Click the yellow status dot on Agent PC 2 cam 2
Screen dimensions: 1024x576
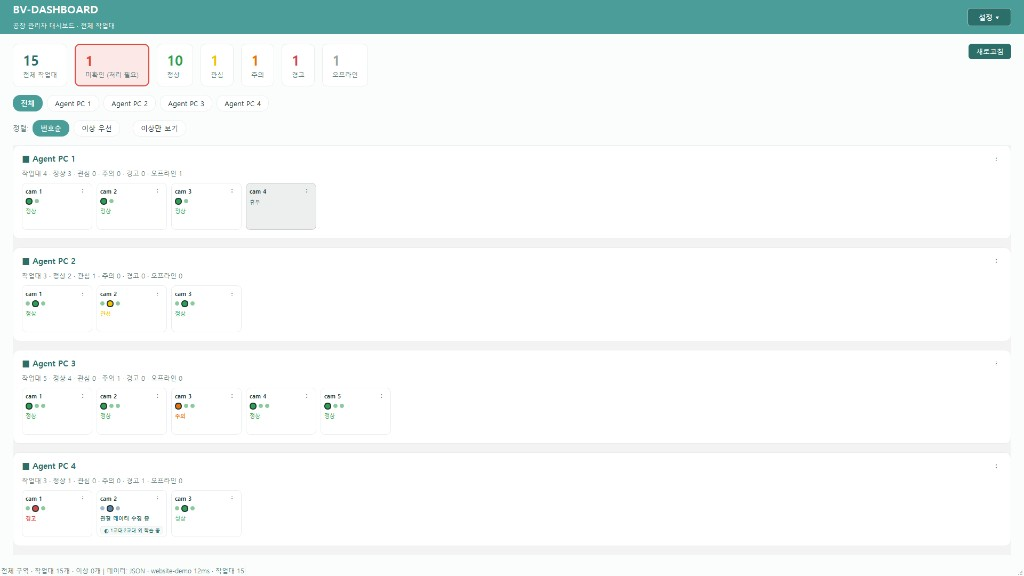tap(110, 304)
